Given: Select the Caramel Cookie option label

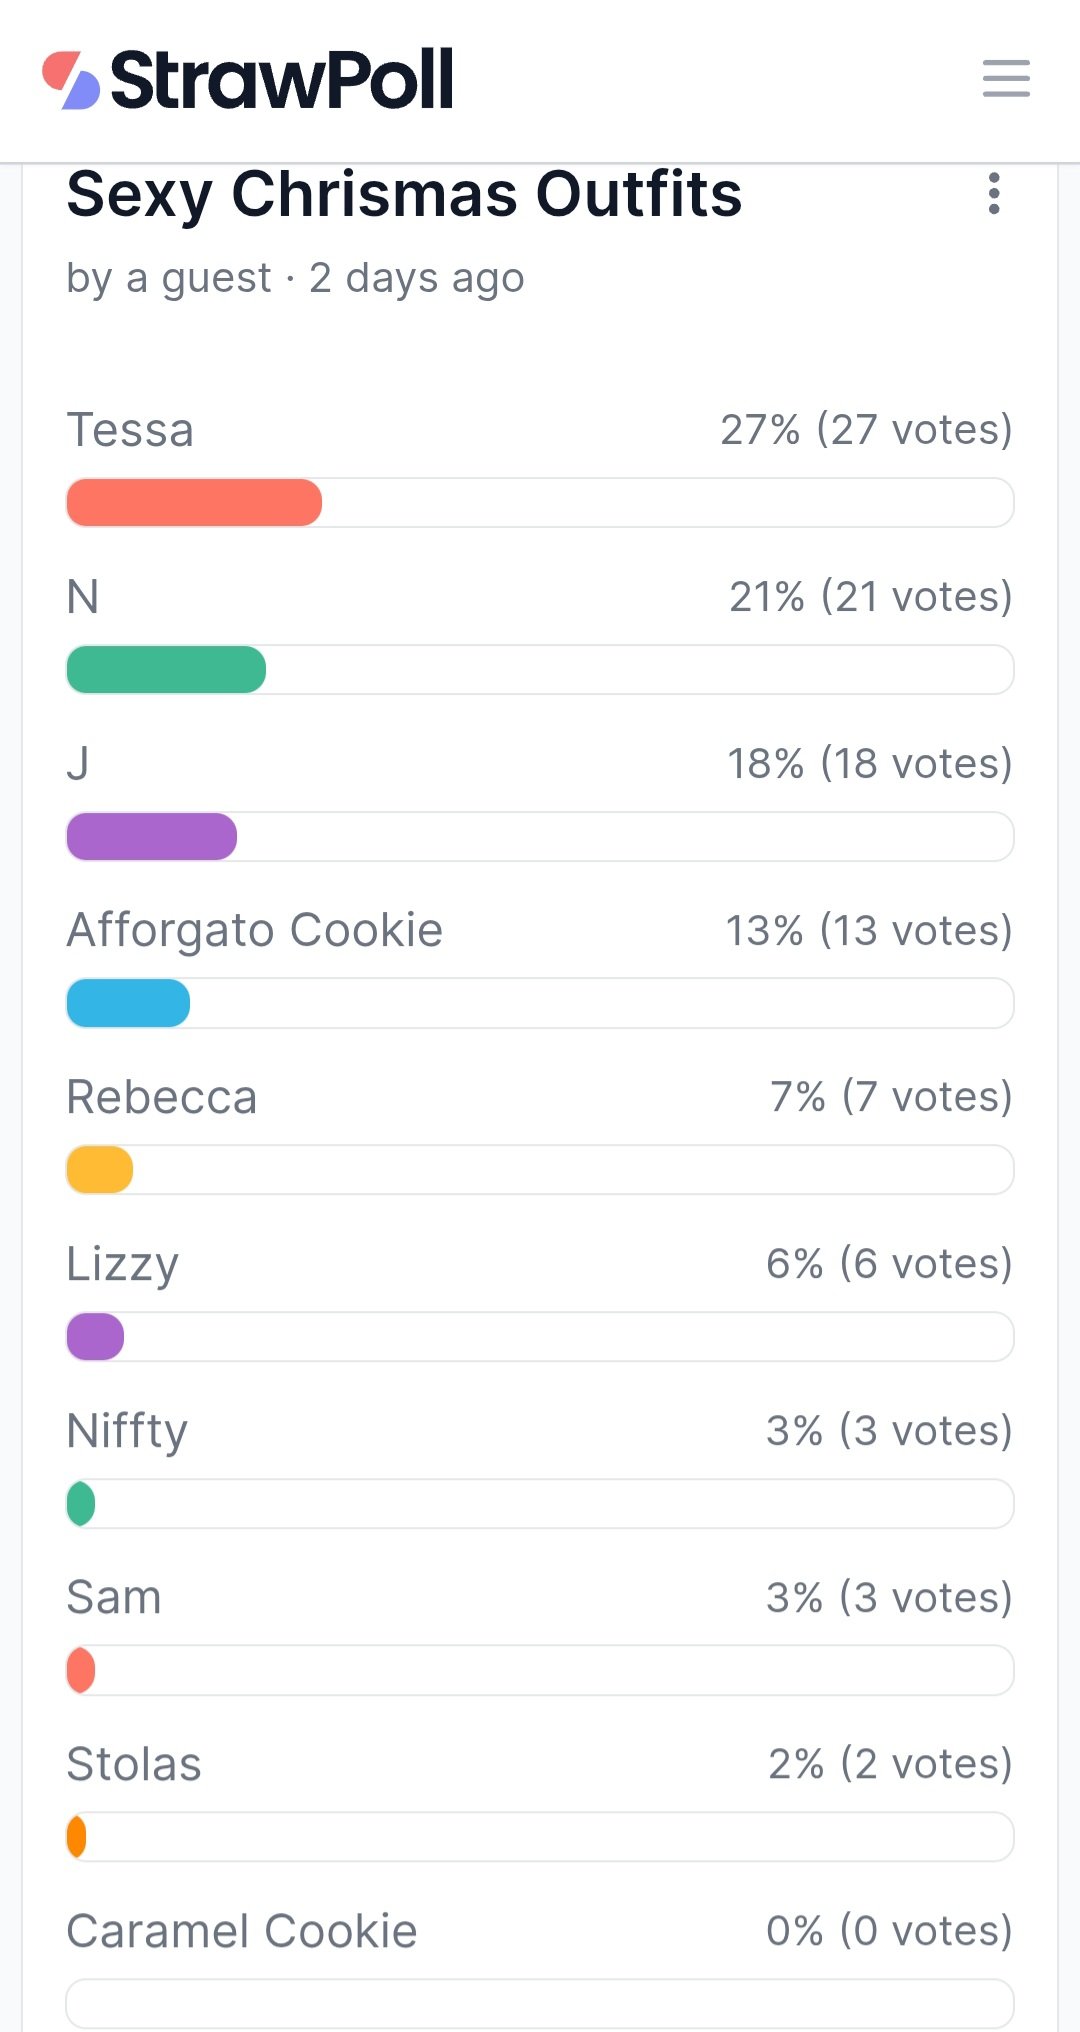Looking at the screenshot, I should (241, 1931).
